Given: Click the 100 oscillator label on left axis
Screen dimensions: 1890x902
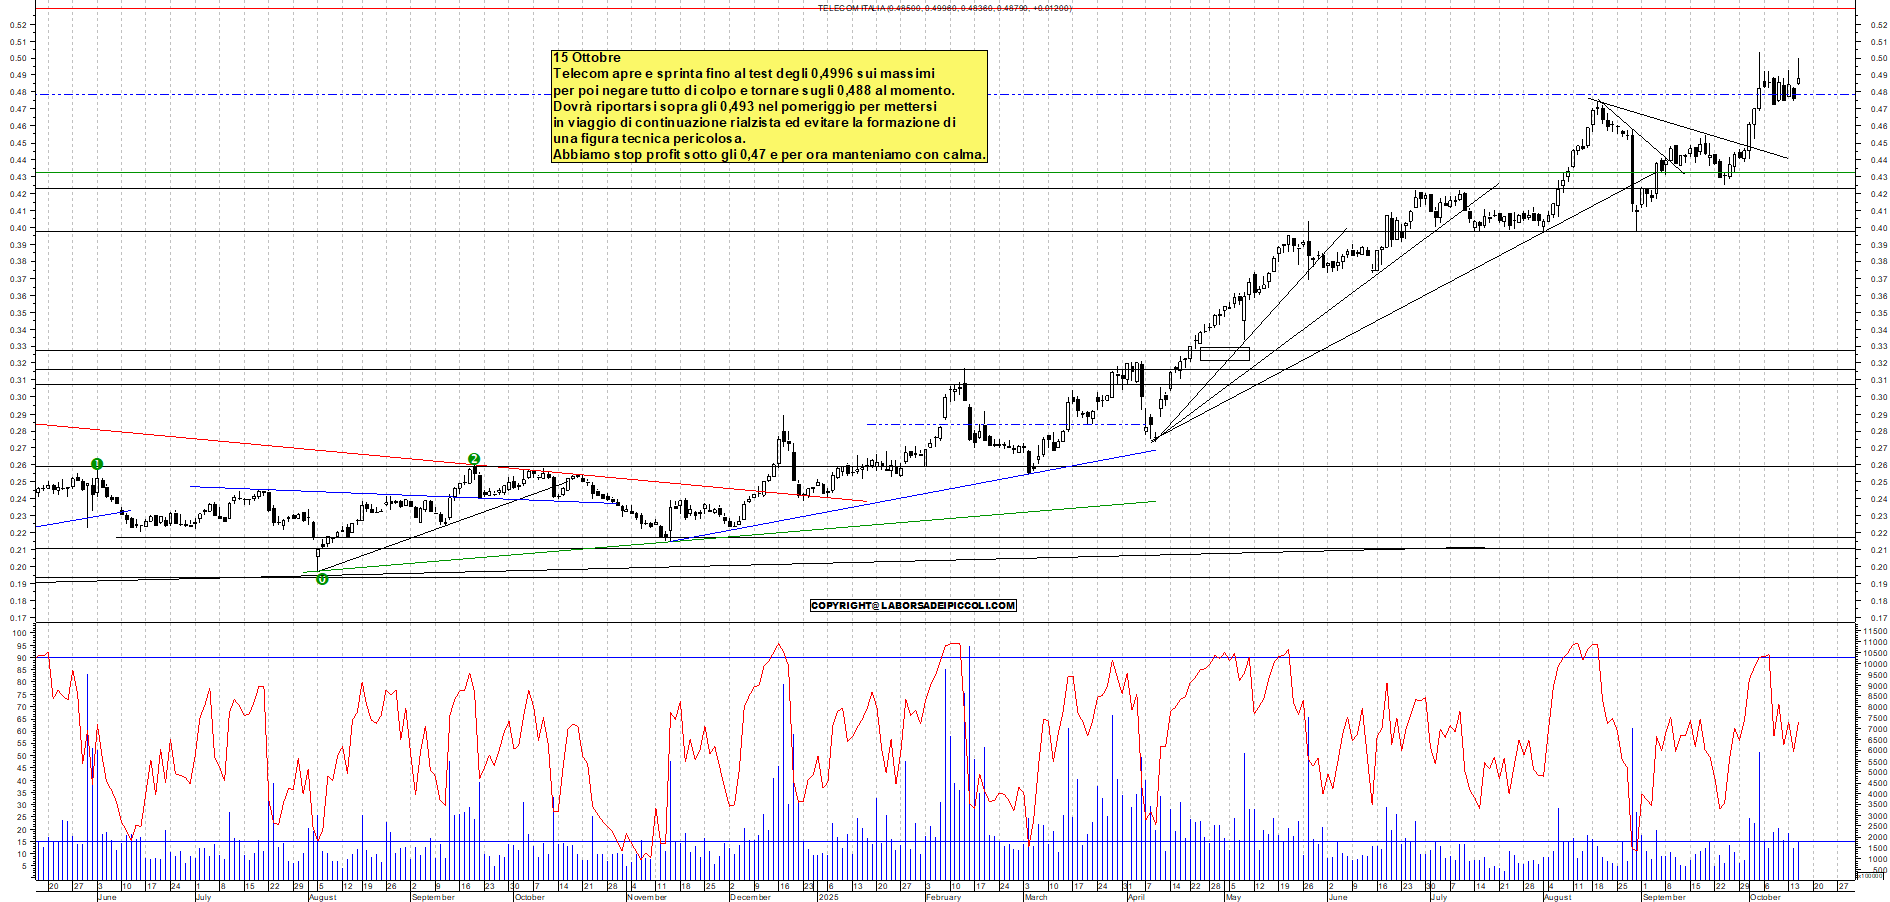Looking at the screenshot, I should [19, 633].
